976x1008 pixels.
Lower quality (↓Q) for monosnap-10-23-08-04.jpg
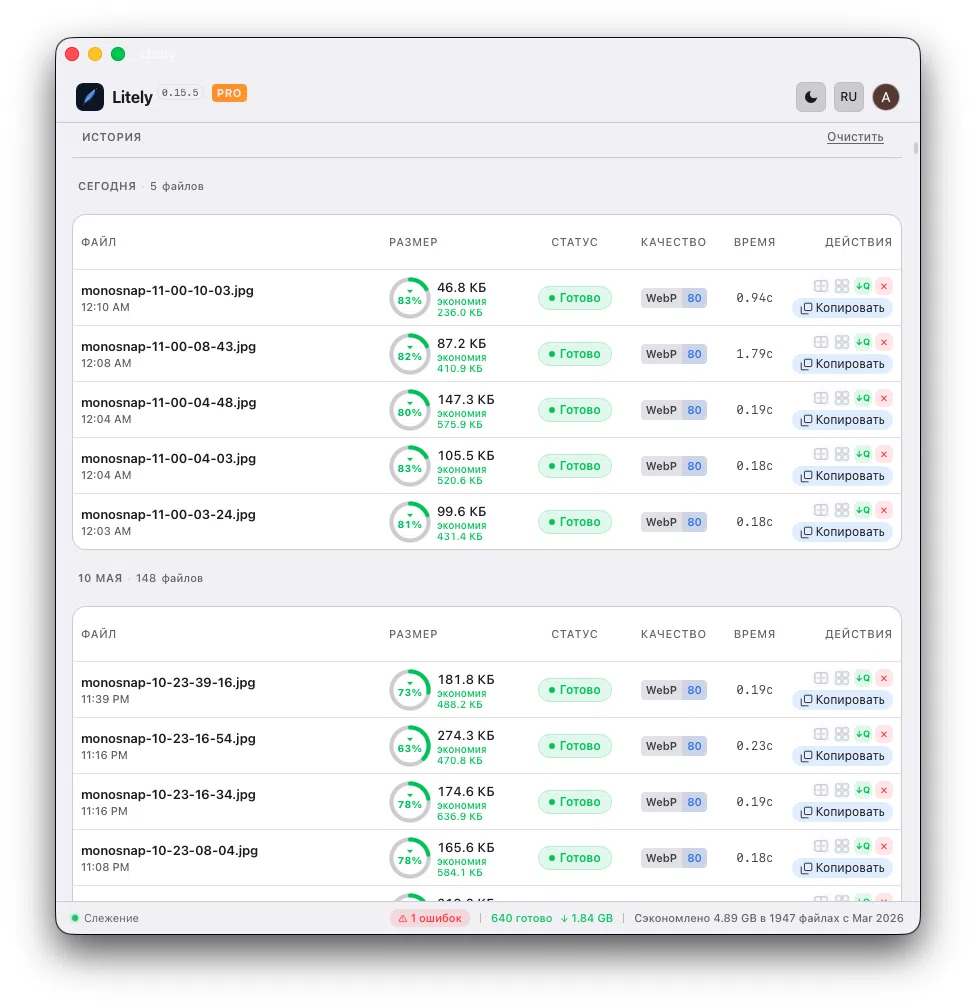(x=863, y=845)
